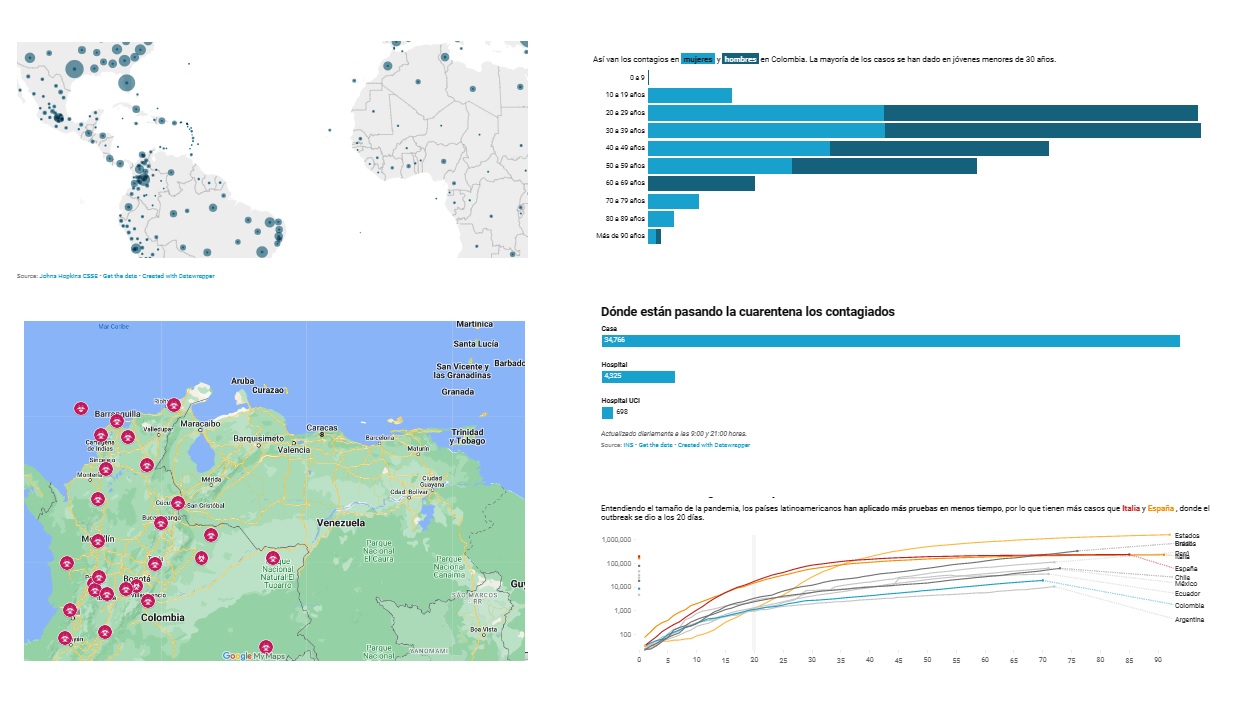Click the pin at Riohacha on the coast

click(x=174, y=405)
